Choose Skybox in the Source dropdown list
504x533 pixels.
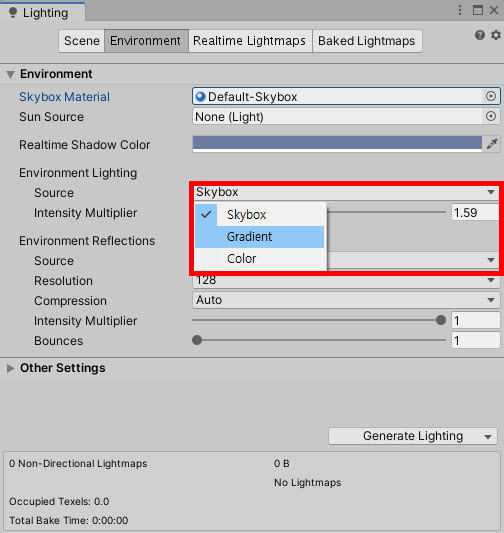click(x=260, y=214)
